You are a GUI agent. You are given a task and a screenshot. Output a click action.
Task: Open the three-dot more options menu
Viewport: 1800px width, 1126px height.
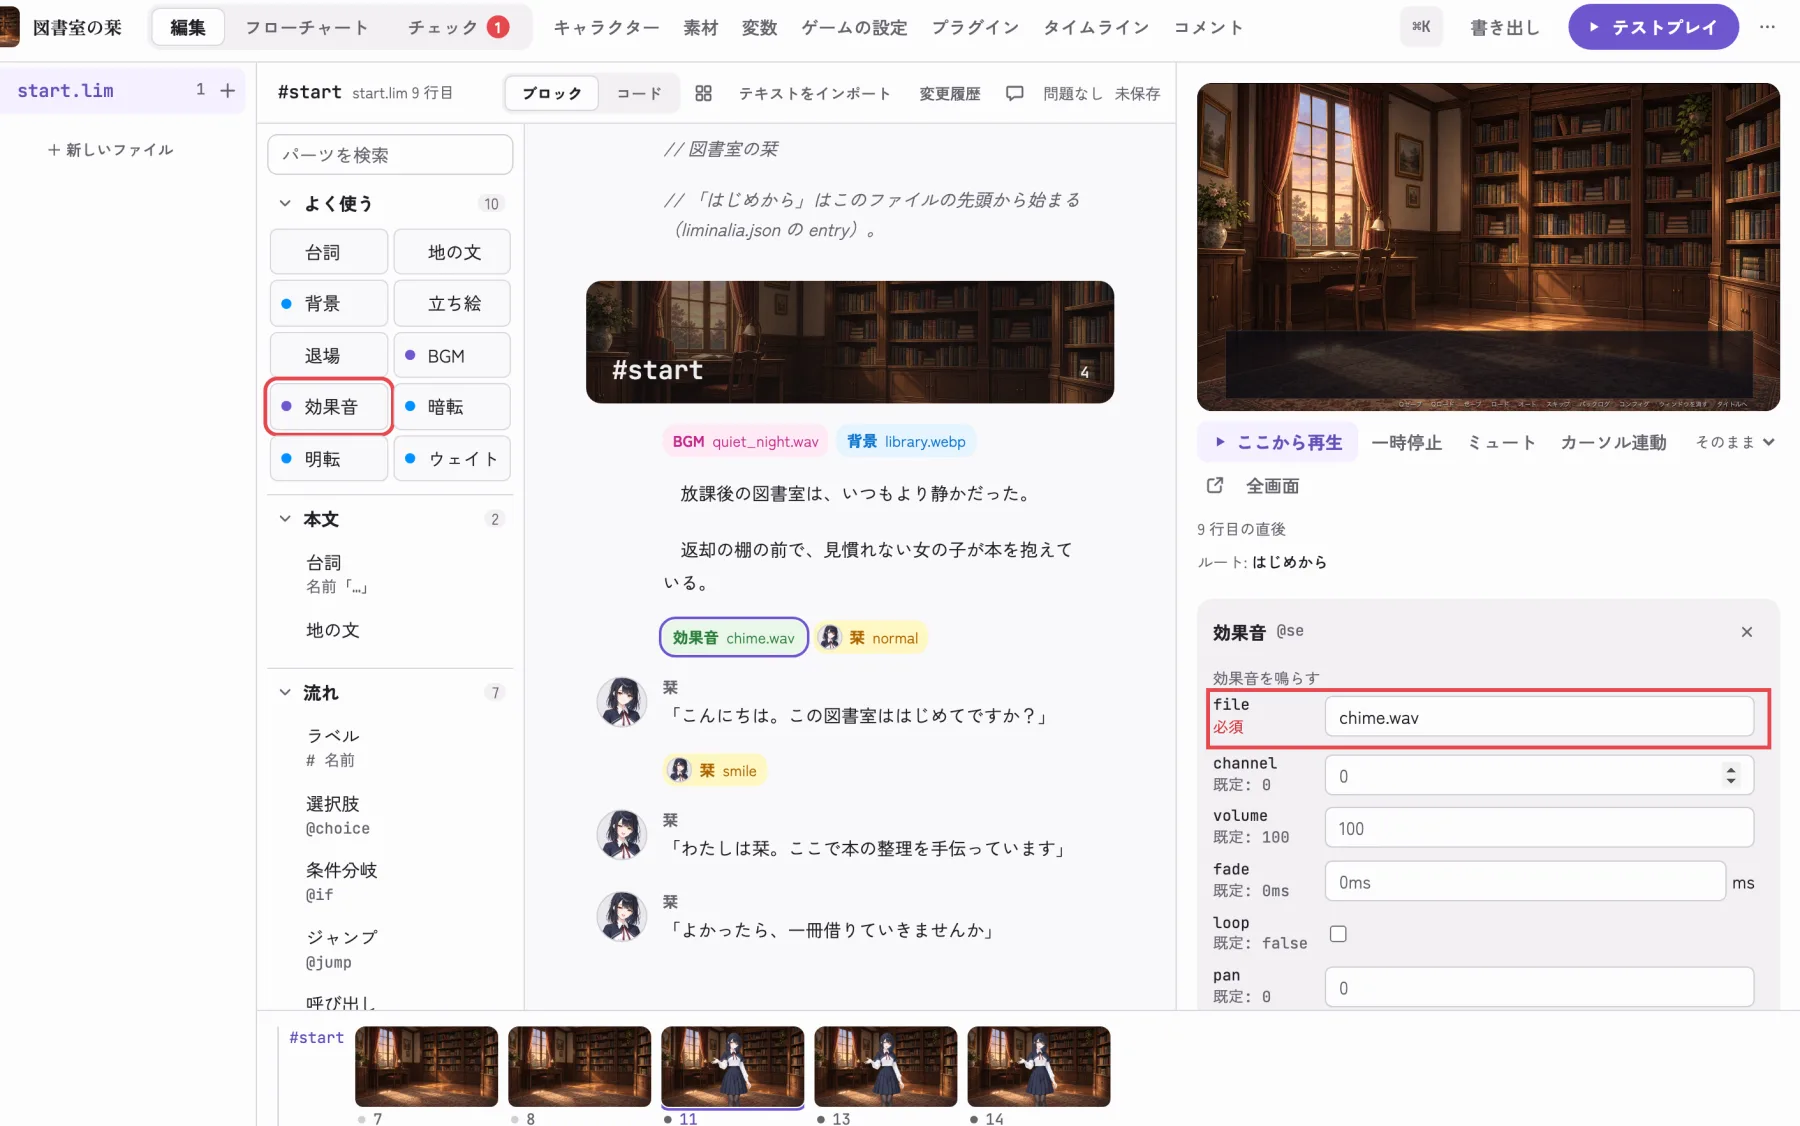tap(1768, 27)
